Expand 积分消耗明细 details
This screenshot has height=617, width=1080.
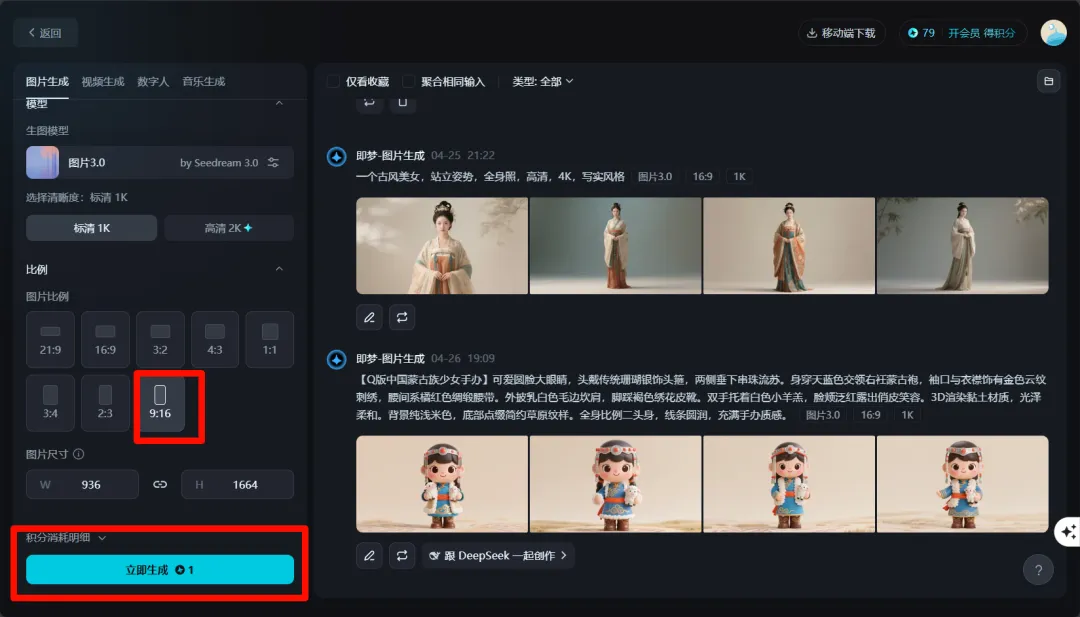tap(66, 538)
